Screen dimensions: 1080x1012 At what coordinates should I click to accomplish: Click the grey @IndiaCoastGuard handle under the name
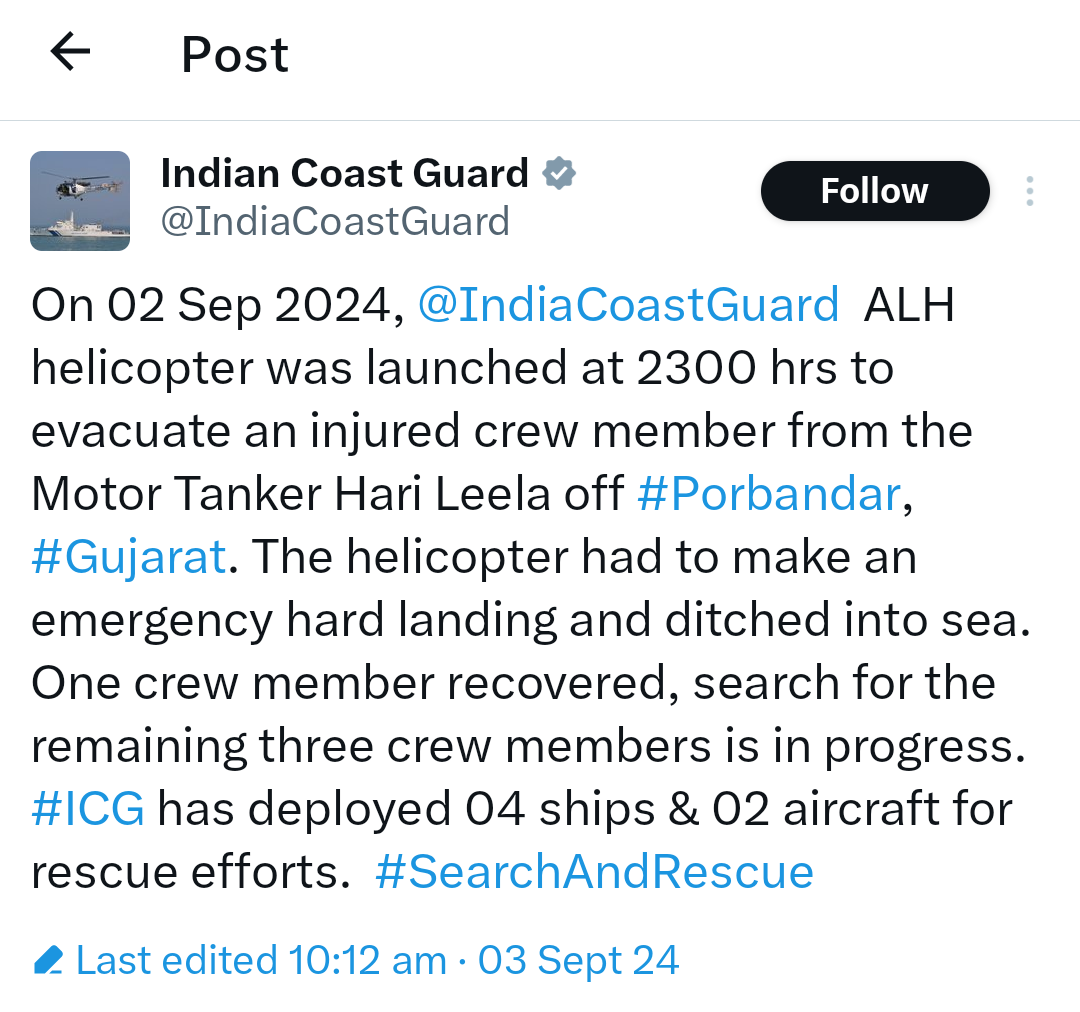[335, 221]
